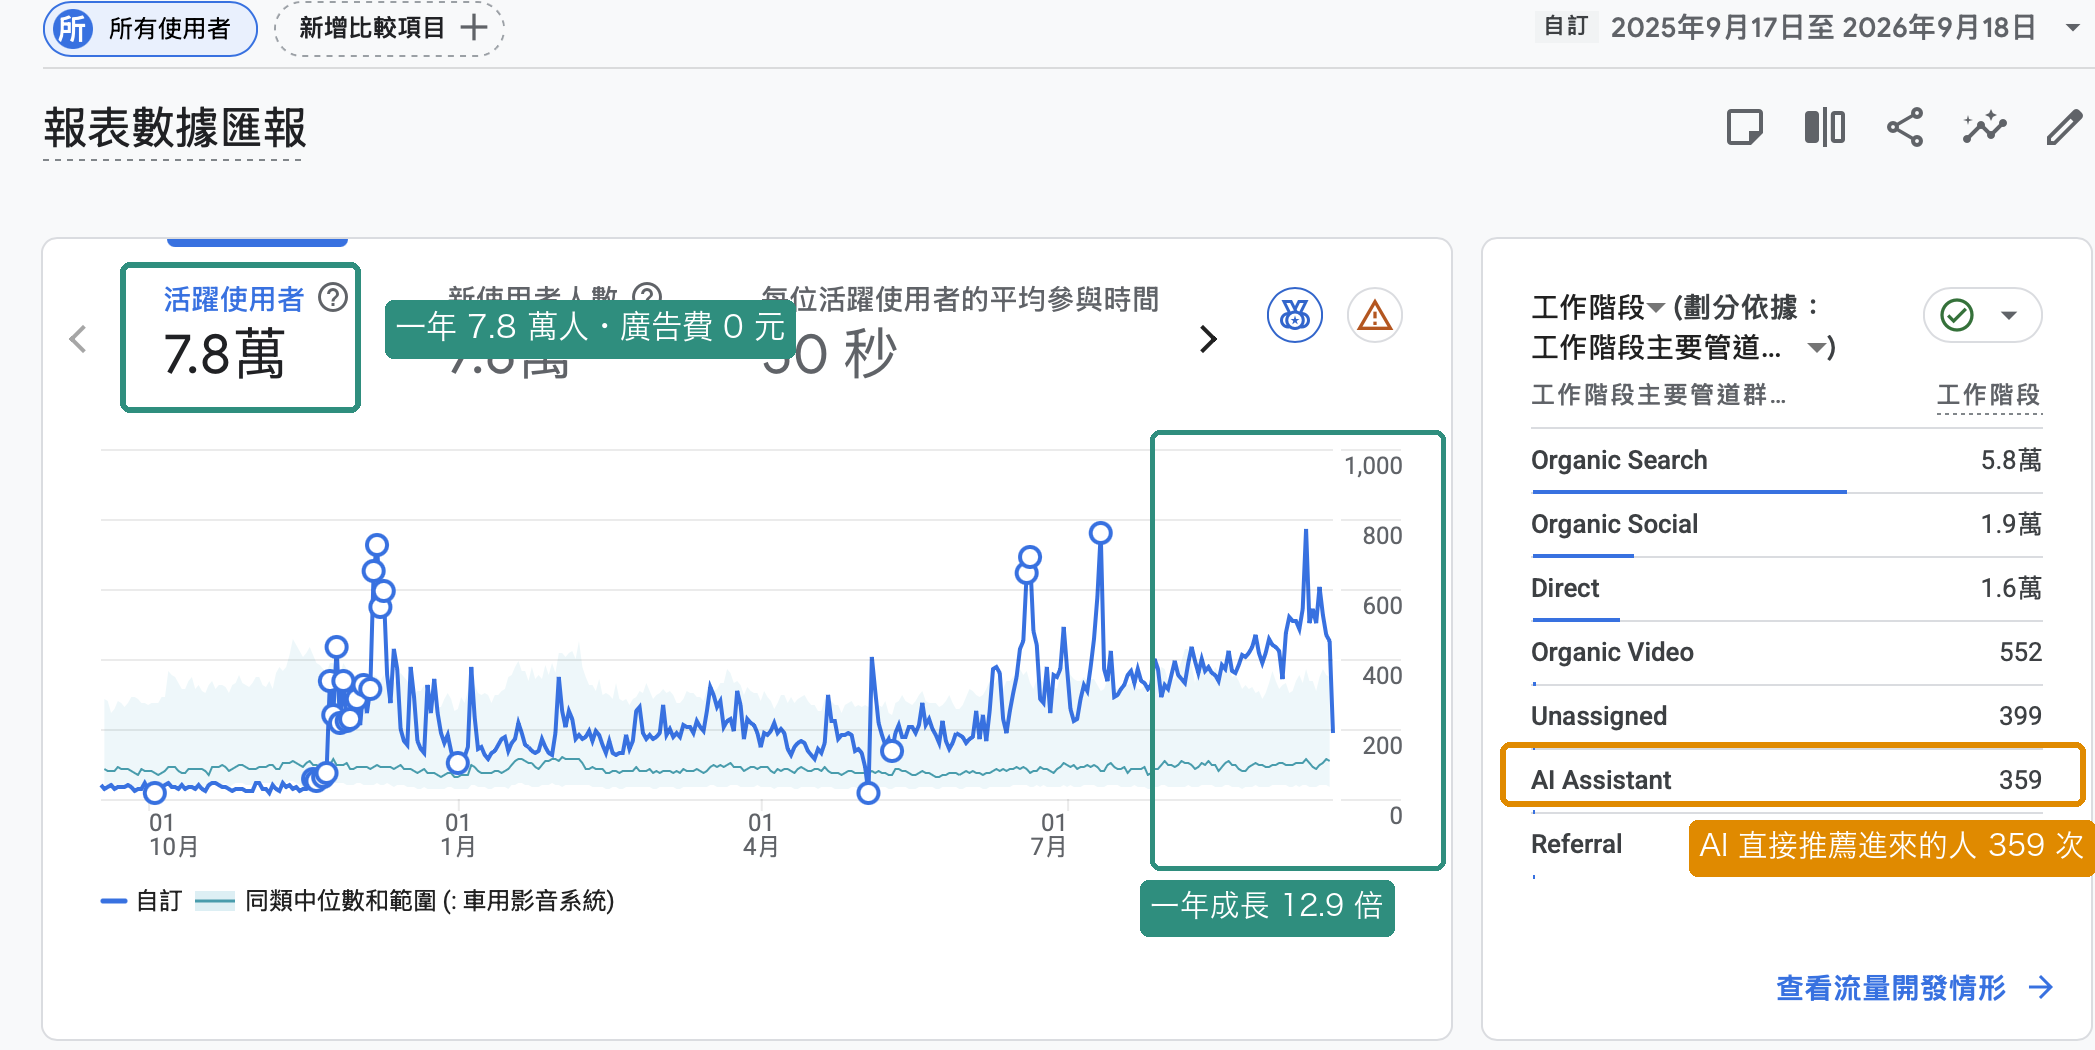The image size is (2095, 1050).
Task: Open the compare columns view icon
Action: click(1825, 128)
